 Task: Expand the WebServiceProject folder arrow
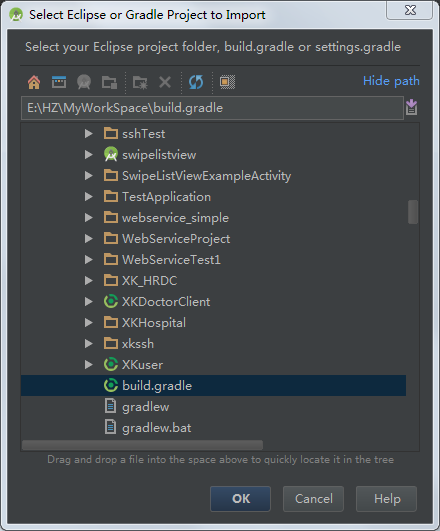tap(89, 239)
